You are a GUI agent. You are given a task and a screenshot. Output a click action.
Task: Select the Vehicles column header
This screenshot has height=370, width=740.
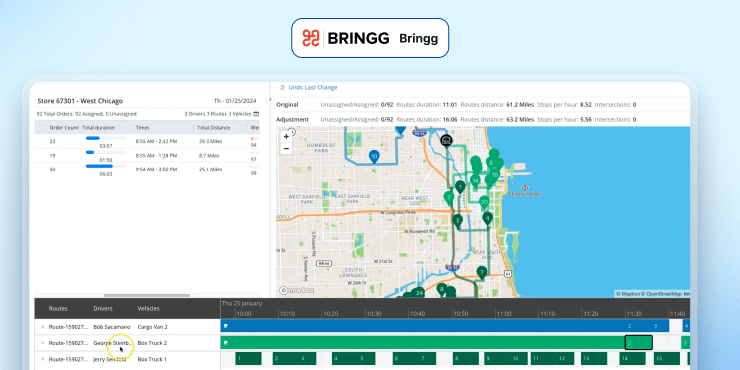pyautogui.click(x=149, y=309)
